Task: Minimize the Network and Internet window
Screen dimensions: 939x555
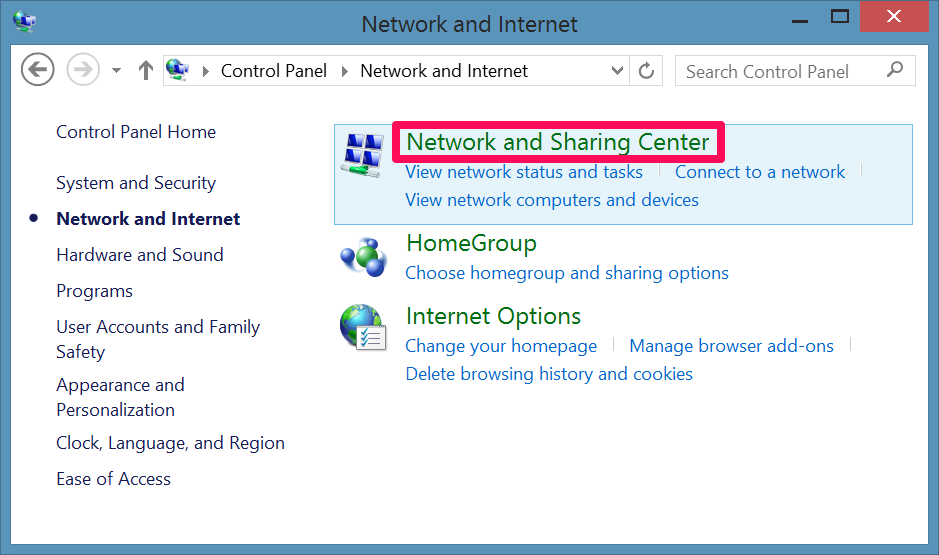Action: [x=800, y=20]
